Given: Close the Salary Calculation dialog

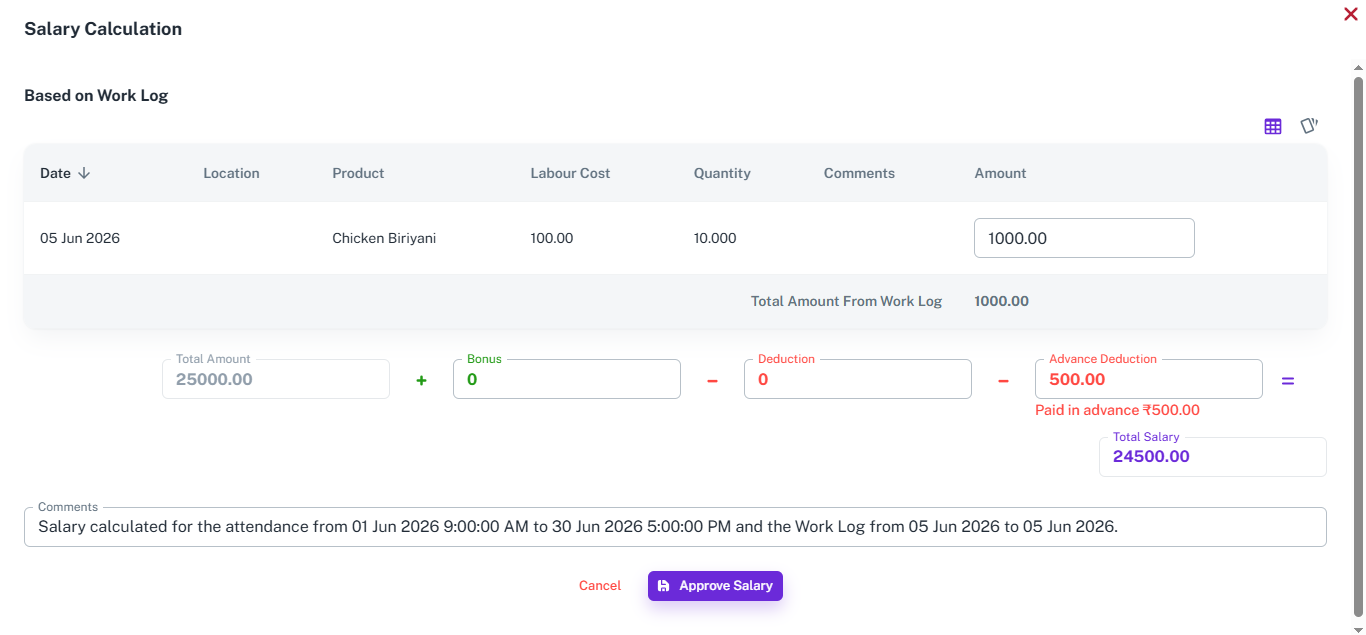Looking at the screenshot, I should pyautogui.click(x=1350, y=14).
